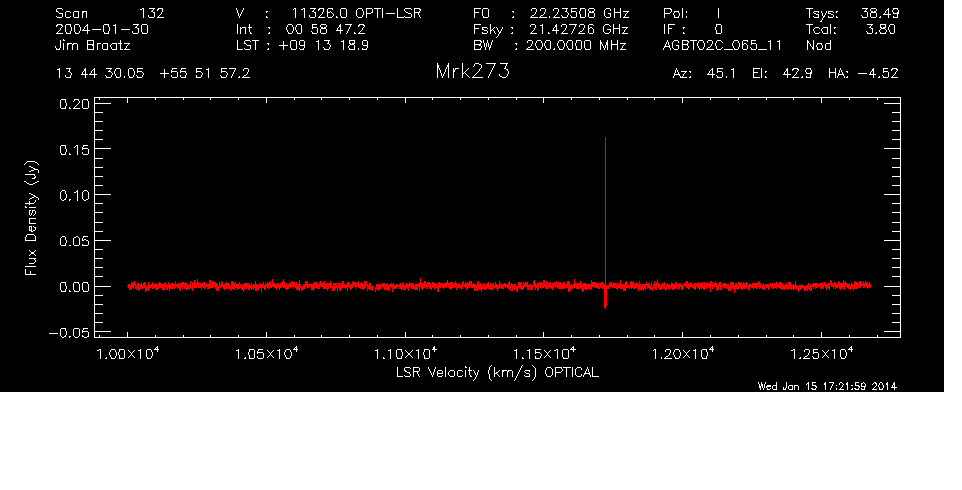This screenshot has width=962, height=490.
Task: Click the observation date 2004-01-30
Action: [x=102, y=29]
